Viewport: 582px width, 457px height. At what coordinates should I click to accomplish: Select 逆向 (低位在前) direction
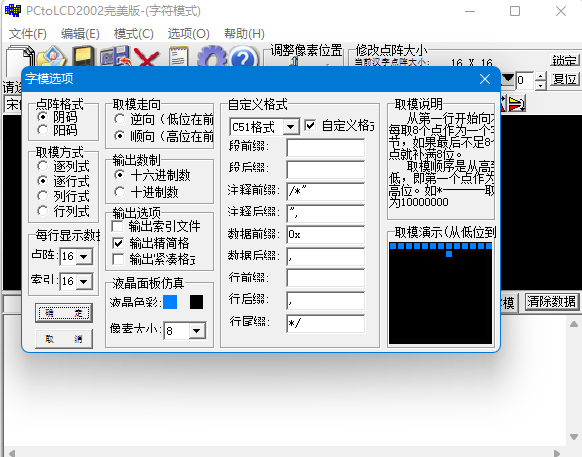click(120, 119)
